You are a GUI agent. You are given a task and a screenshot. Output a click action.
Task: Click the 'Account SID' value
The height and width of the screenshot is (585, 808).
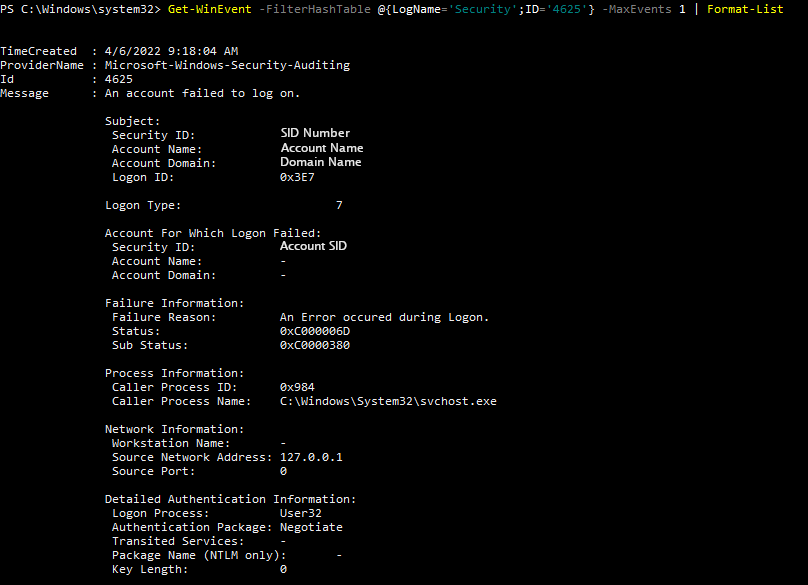tap(313, 246)
